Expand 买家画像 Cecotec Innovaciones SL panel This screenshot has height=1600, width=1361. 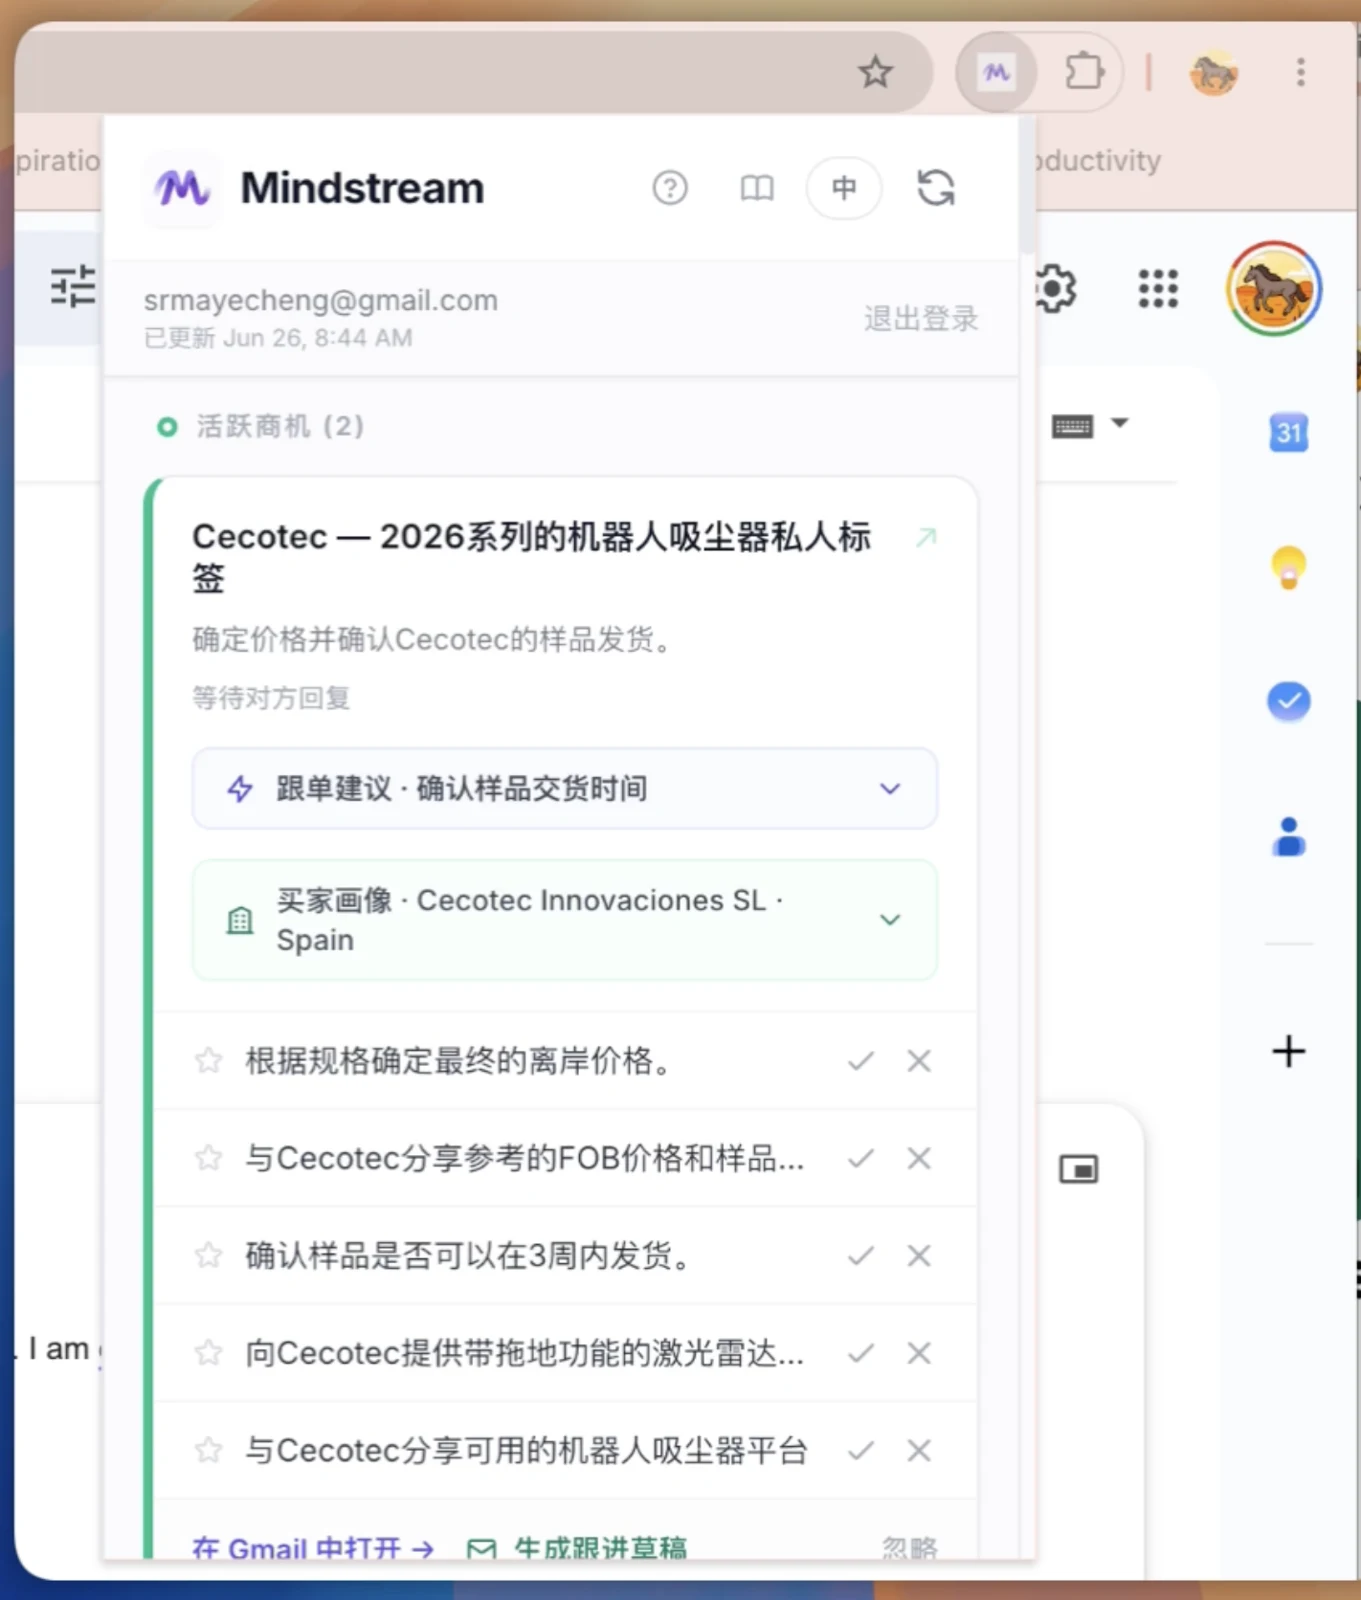[565, 919]
